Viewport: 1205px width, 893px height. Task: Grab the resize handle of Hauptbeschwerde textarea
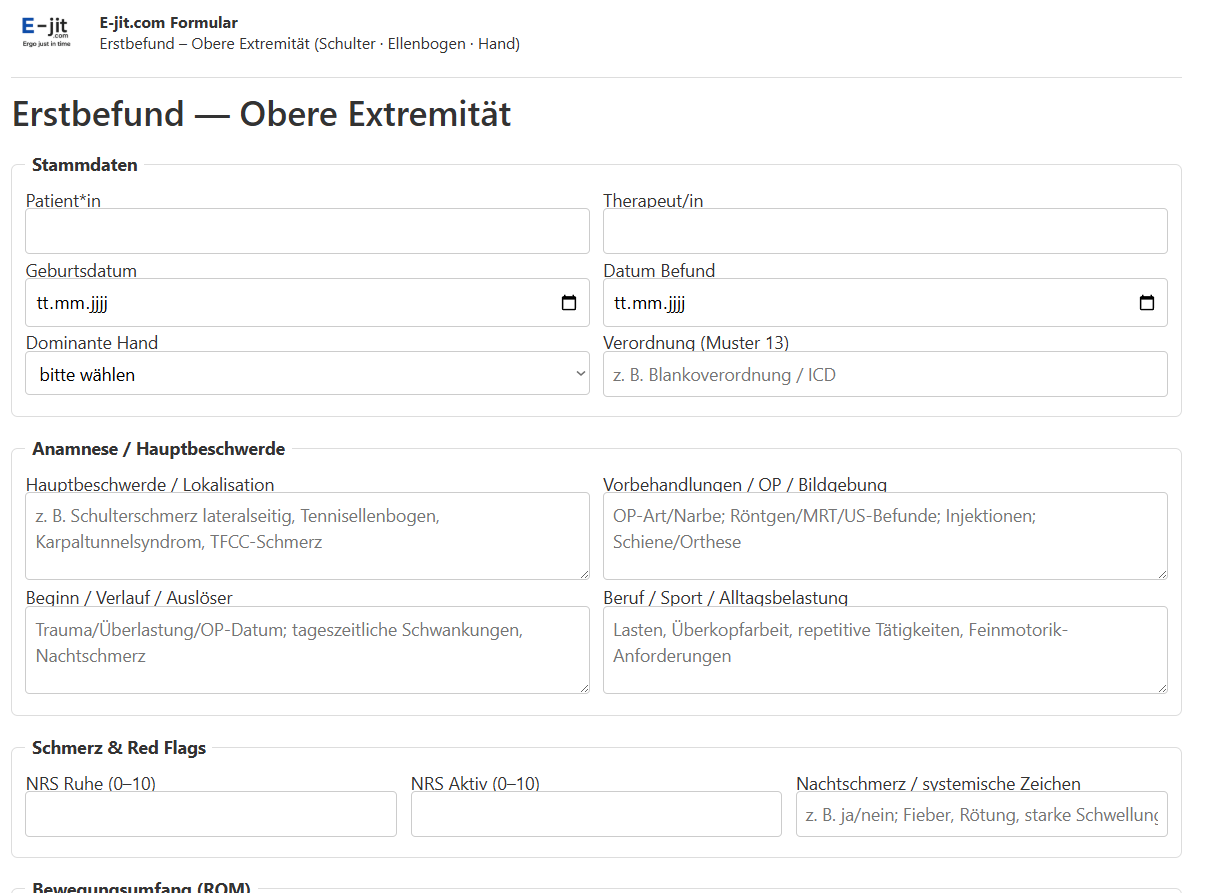[x=583, y=573]
